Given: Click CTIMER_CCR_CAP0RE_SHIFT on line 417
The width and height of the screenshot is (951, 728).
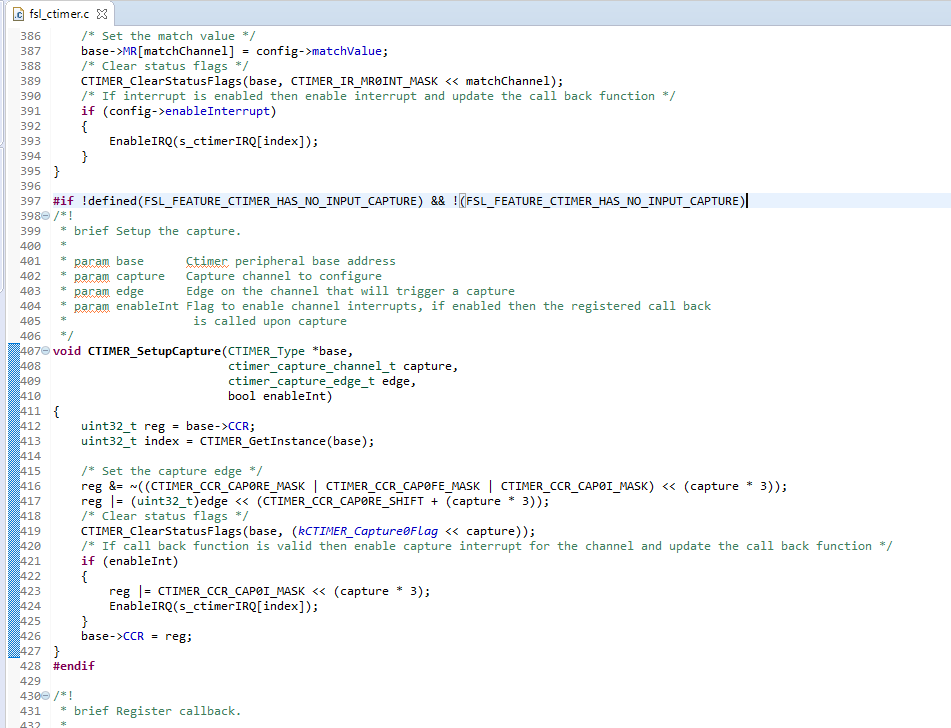Looking at the screenshot, I should (343, 501).
